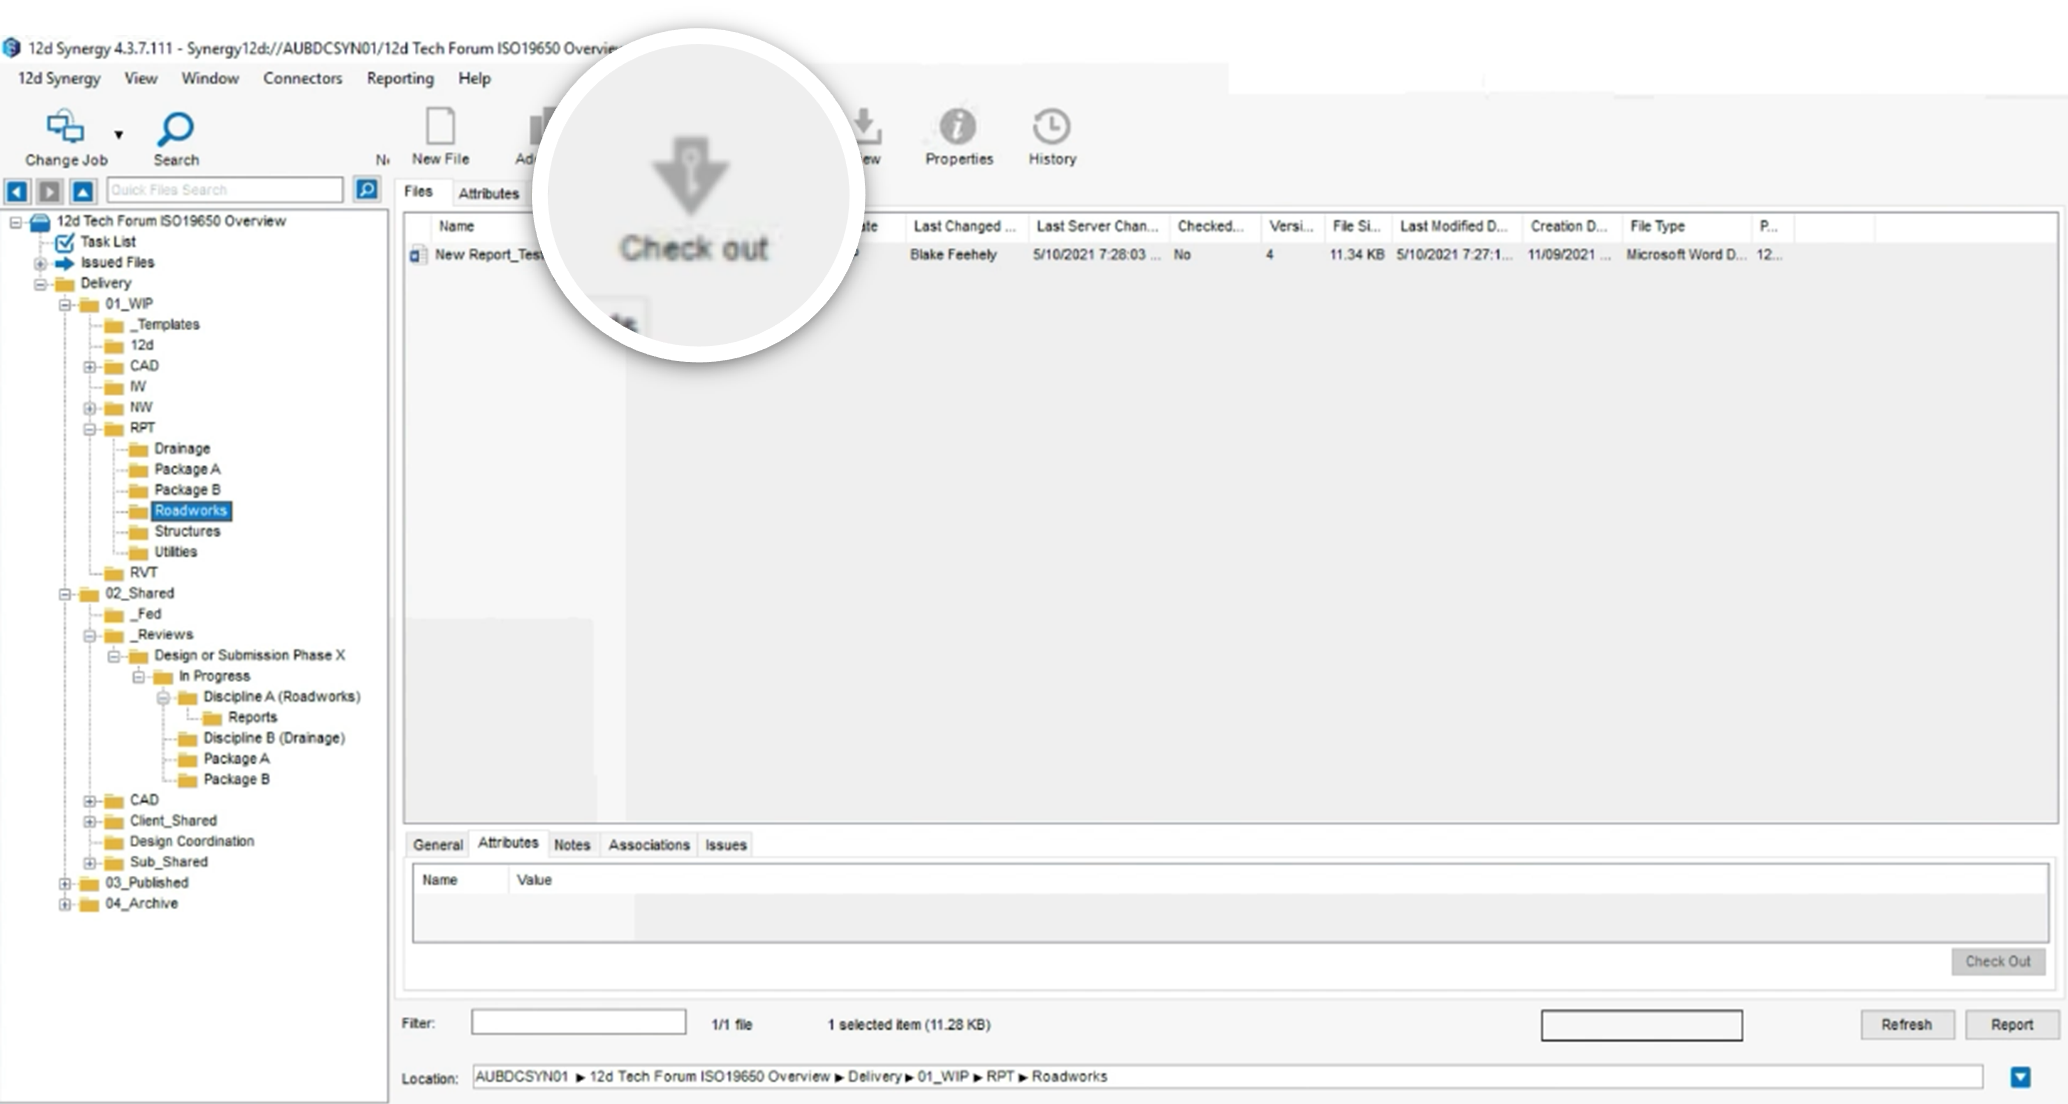
Task: Focus the Filter text field
Action: point(578,1022)
